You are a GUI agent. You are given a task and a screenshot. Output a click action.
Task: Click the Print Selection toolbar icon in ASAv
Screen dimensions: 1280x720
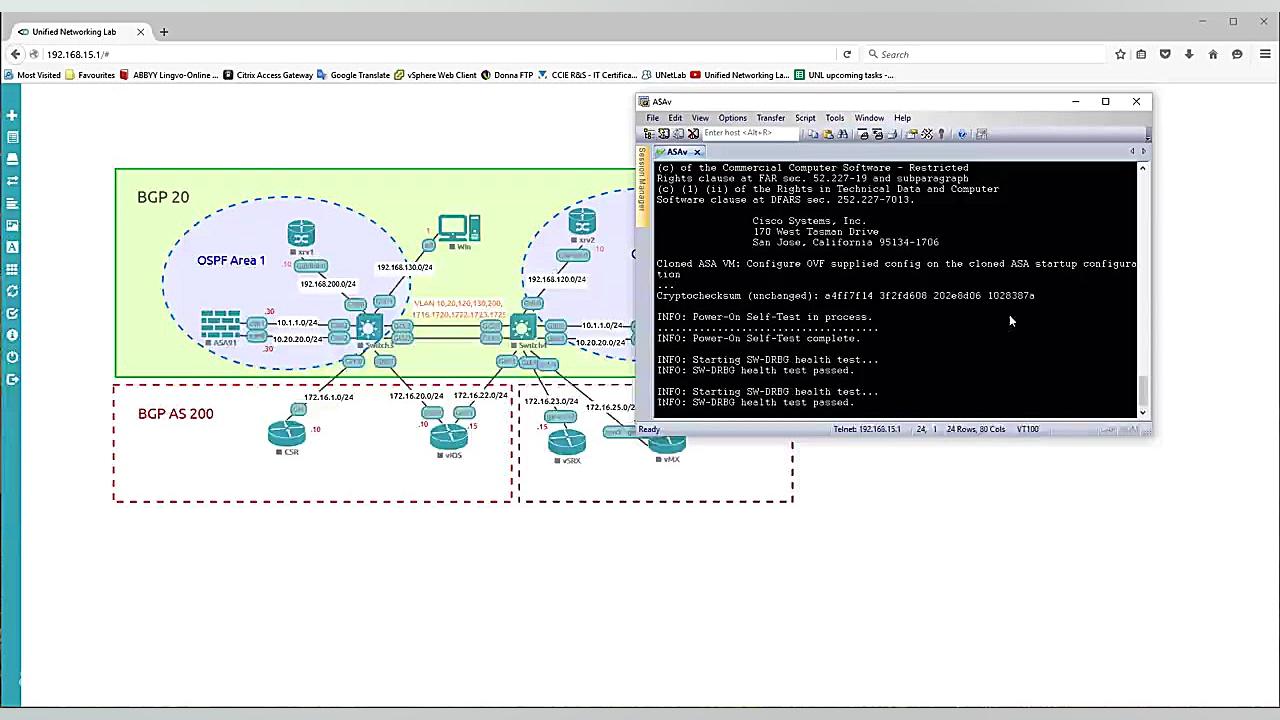878,133
